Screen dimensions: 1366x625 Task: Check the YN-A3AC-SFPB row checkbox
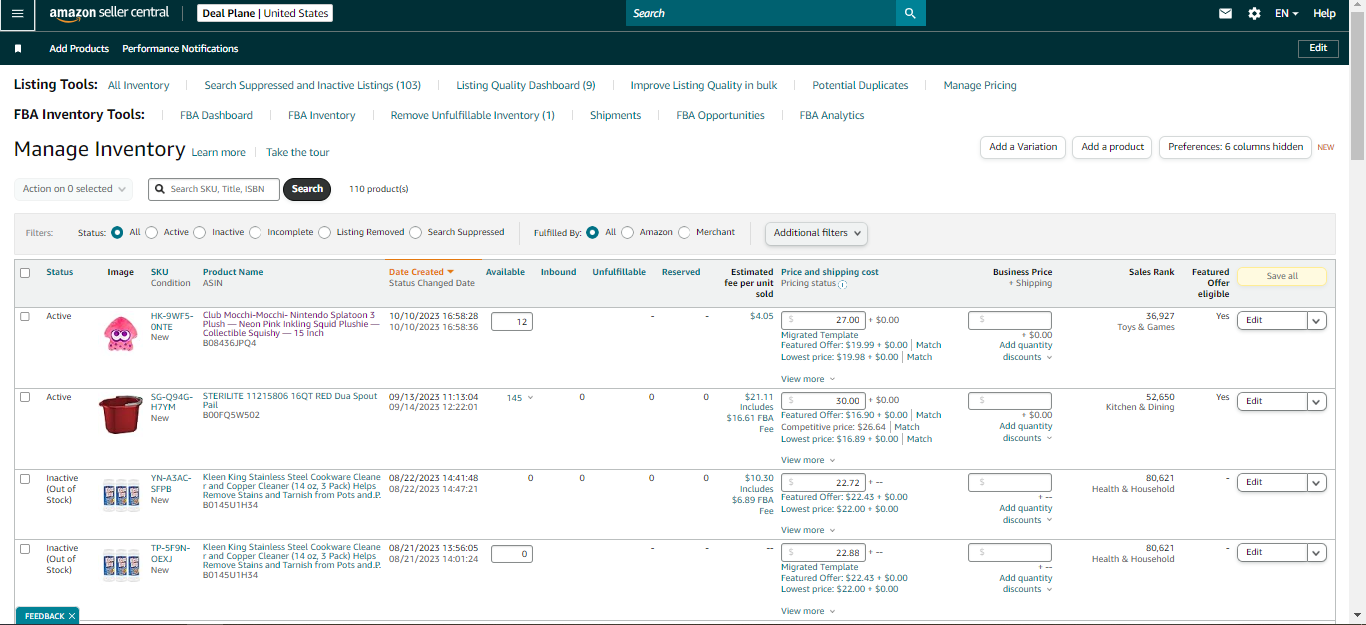point(25,478)
